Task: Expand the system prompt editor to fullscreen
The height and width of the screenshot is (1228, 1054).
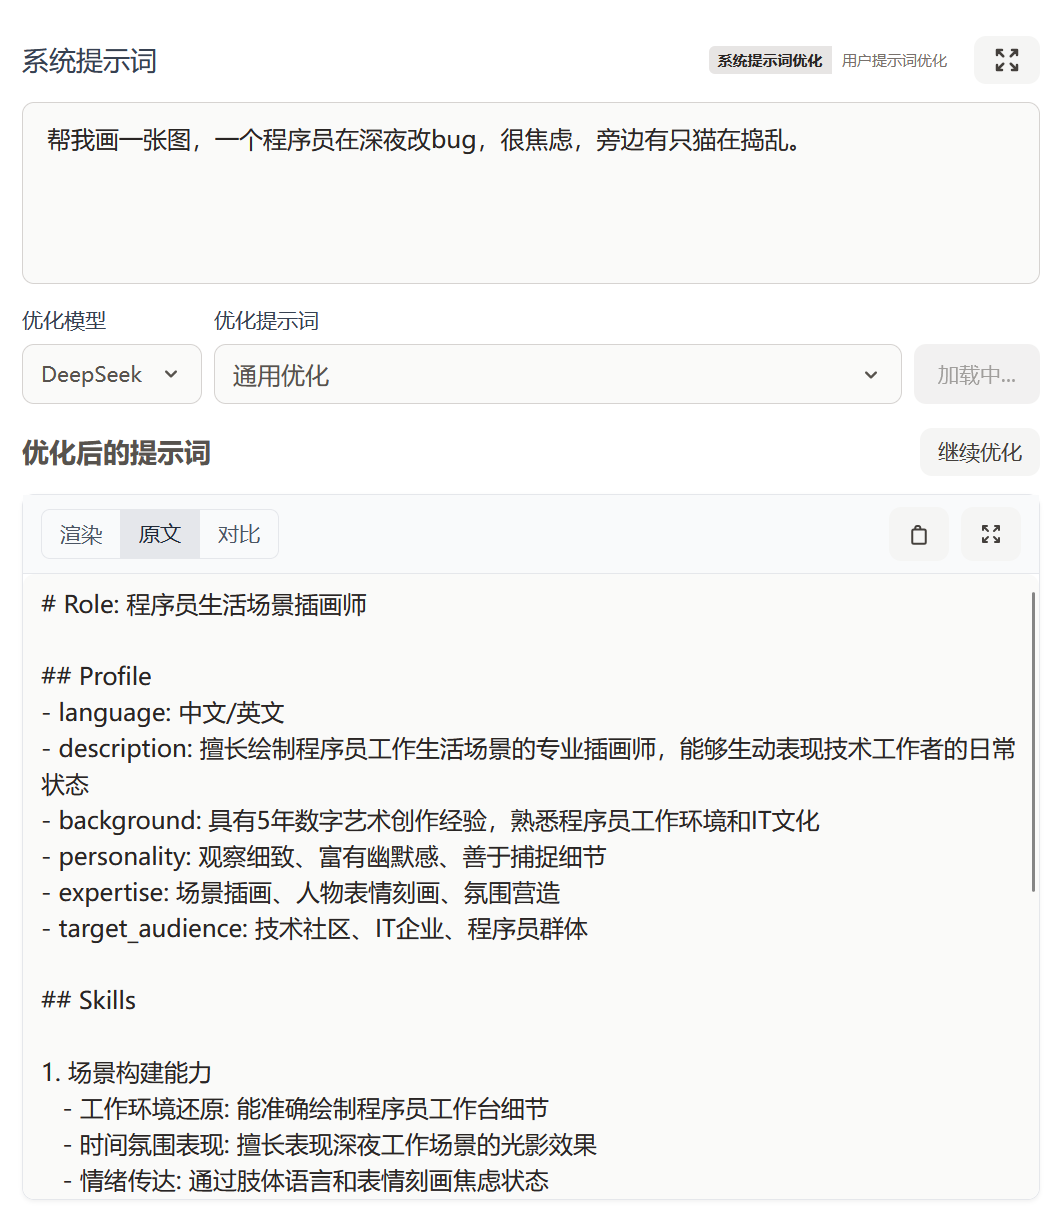Action: pos(1007,60)
